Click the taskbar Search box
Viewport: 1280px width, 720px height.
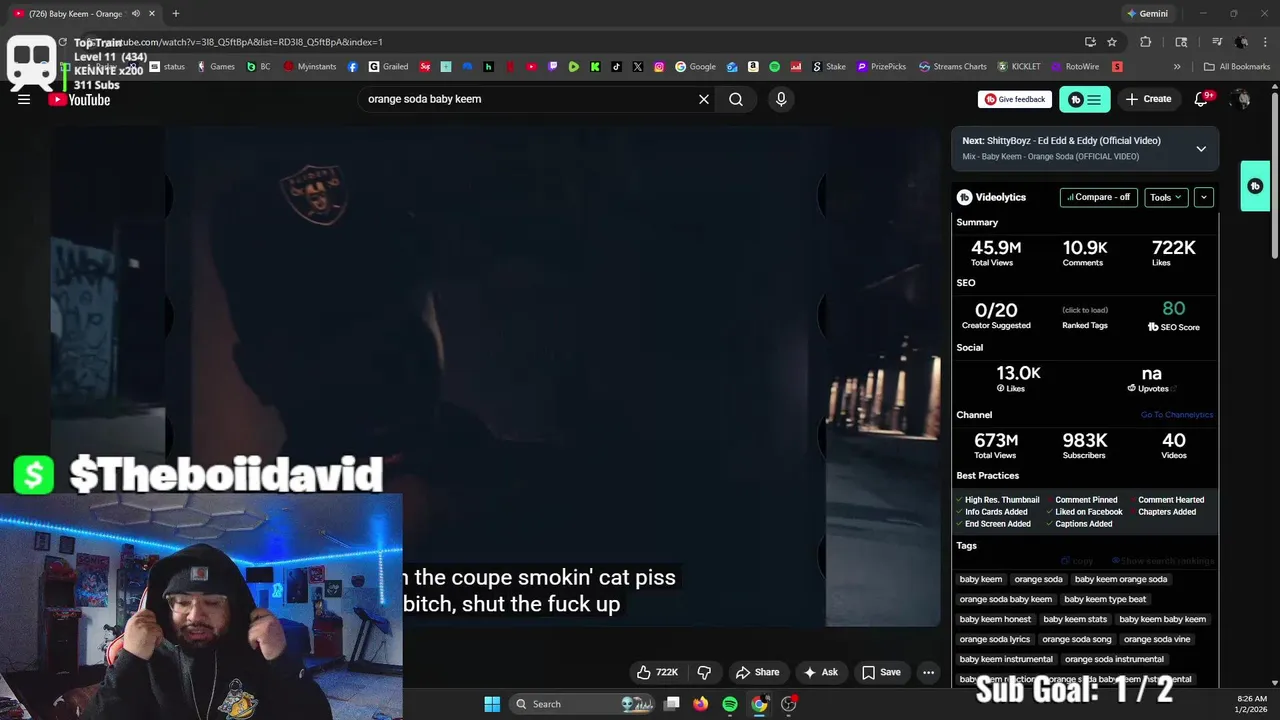(583, 704)
